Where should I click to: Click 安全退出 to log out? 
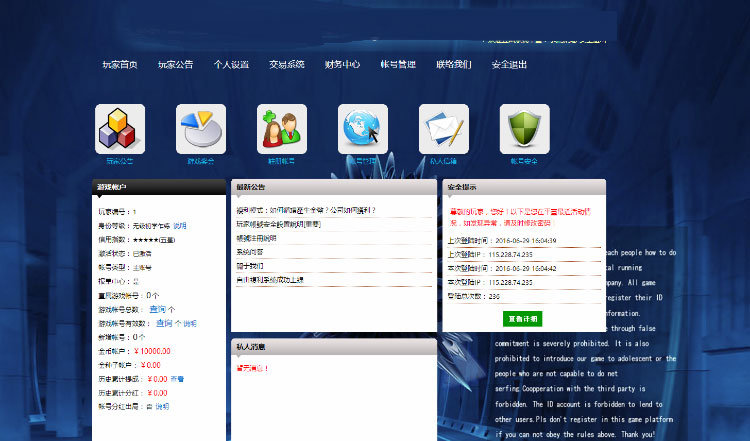(x=509, y=64)
